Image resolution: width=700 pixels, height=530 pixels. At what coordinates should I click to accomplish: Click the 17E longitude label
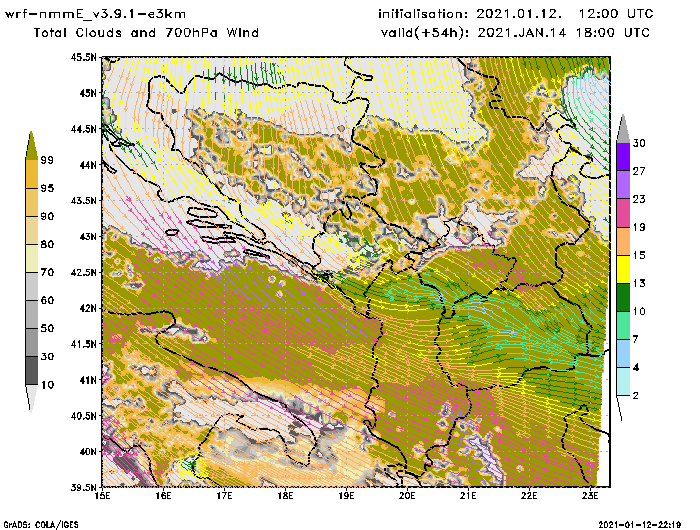pos(224,496)
